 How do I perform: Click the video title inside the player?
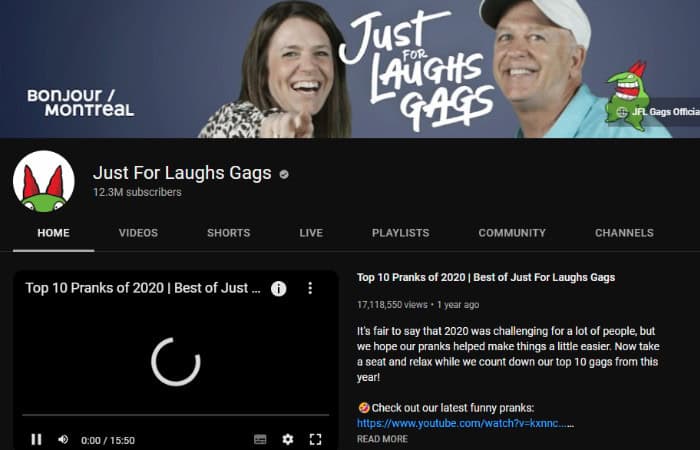click(x=143, y=288)
